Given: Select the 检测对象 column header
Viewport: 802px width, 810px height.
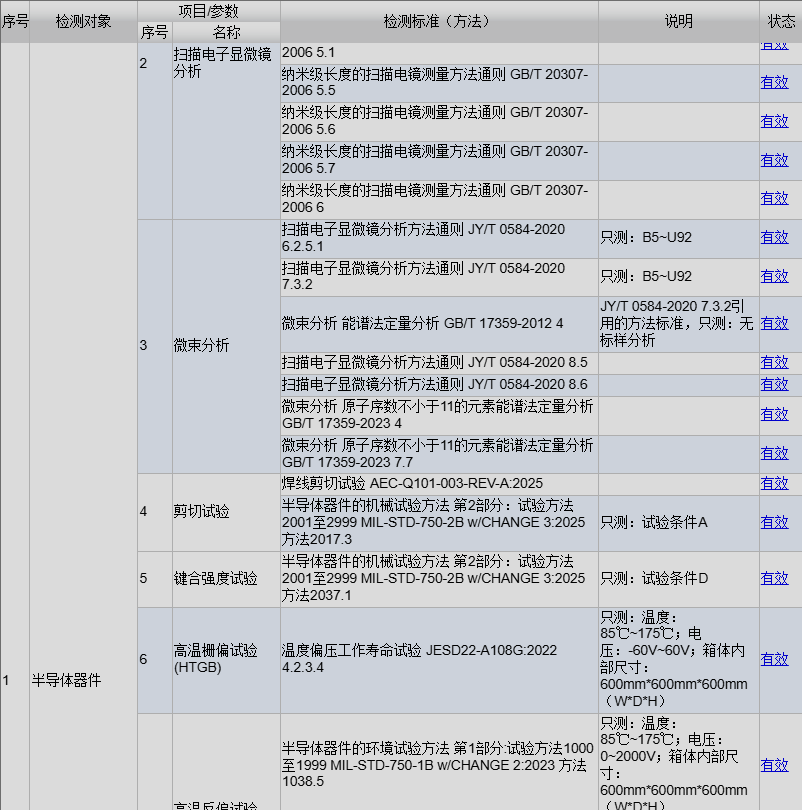Looking at the screenshot, I should coord(83,21).
